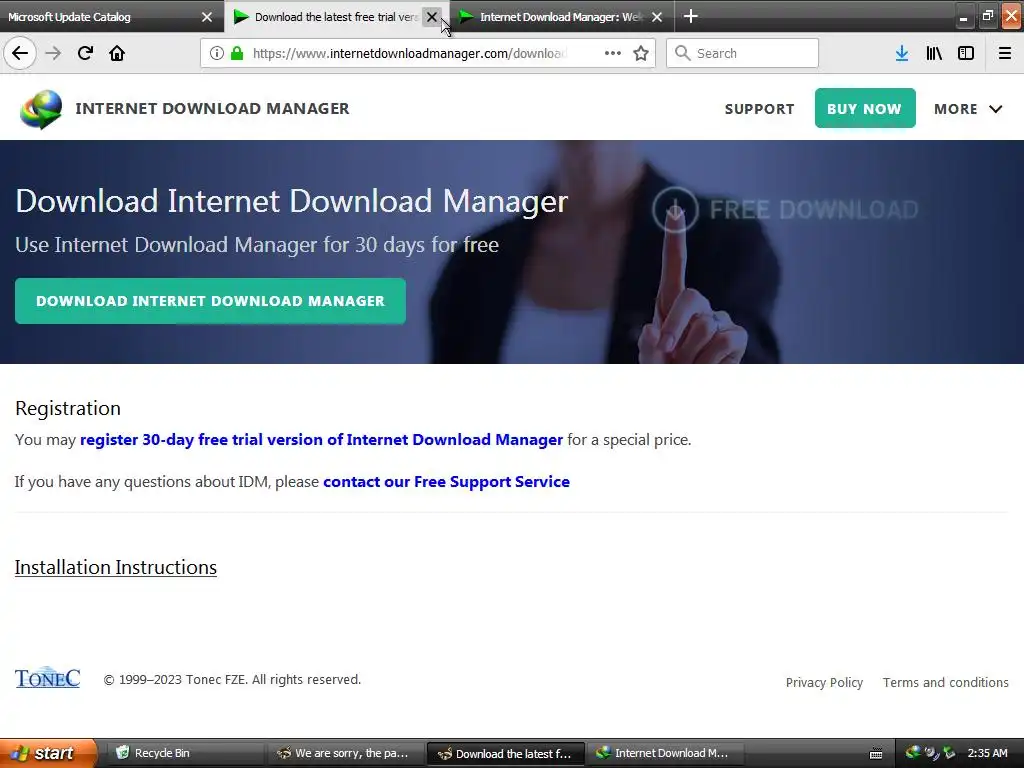Open Firefox hamburger menu
This screenshot has width=1024, height=768.
[x=1005, y=54]
